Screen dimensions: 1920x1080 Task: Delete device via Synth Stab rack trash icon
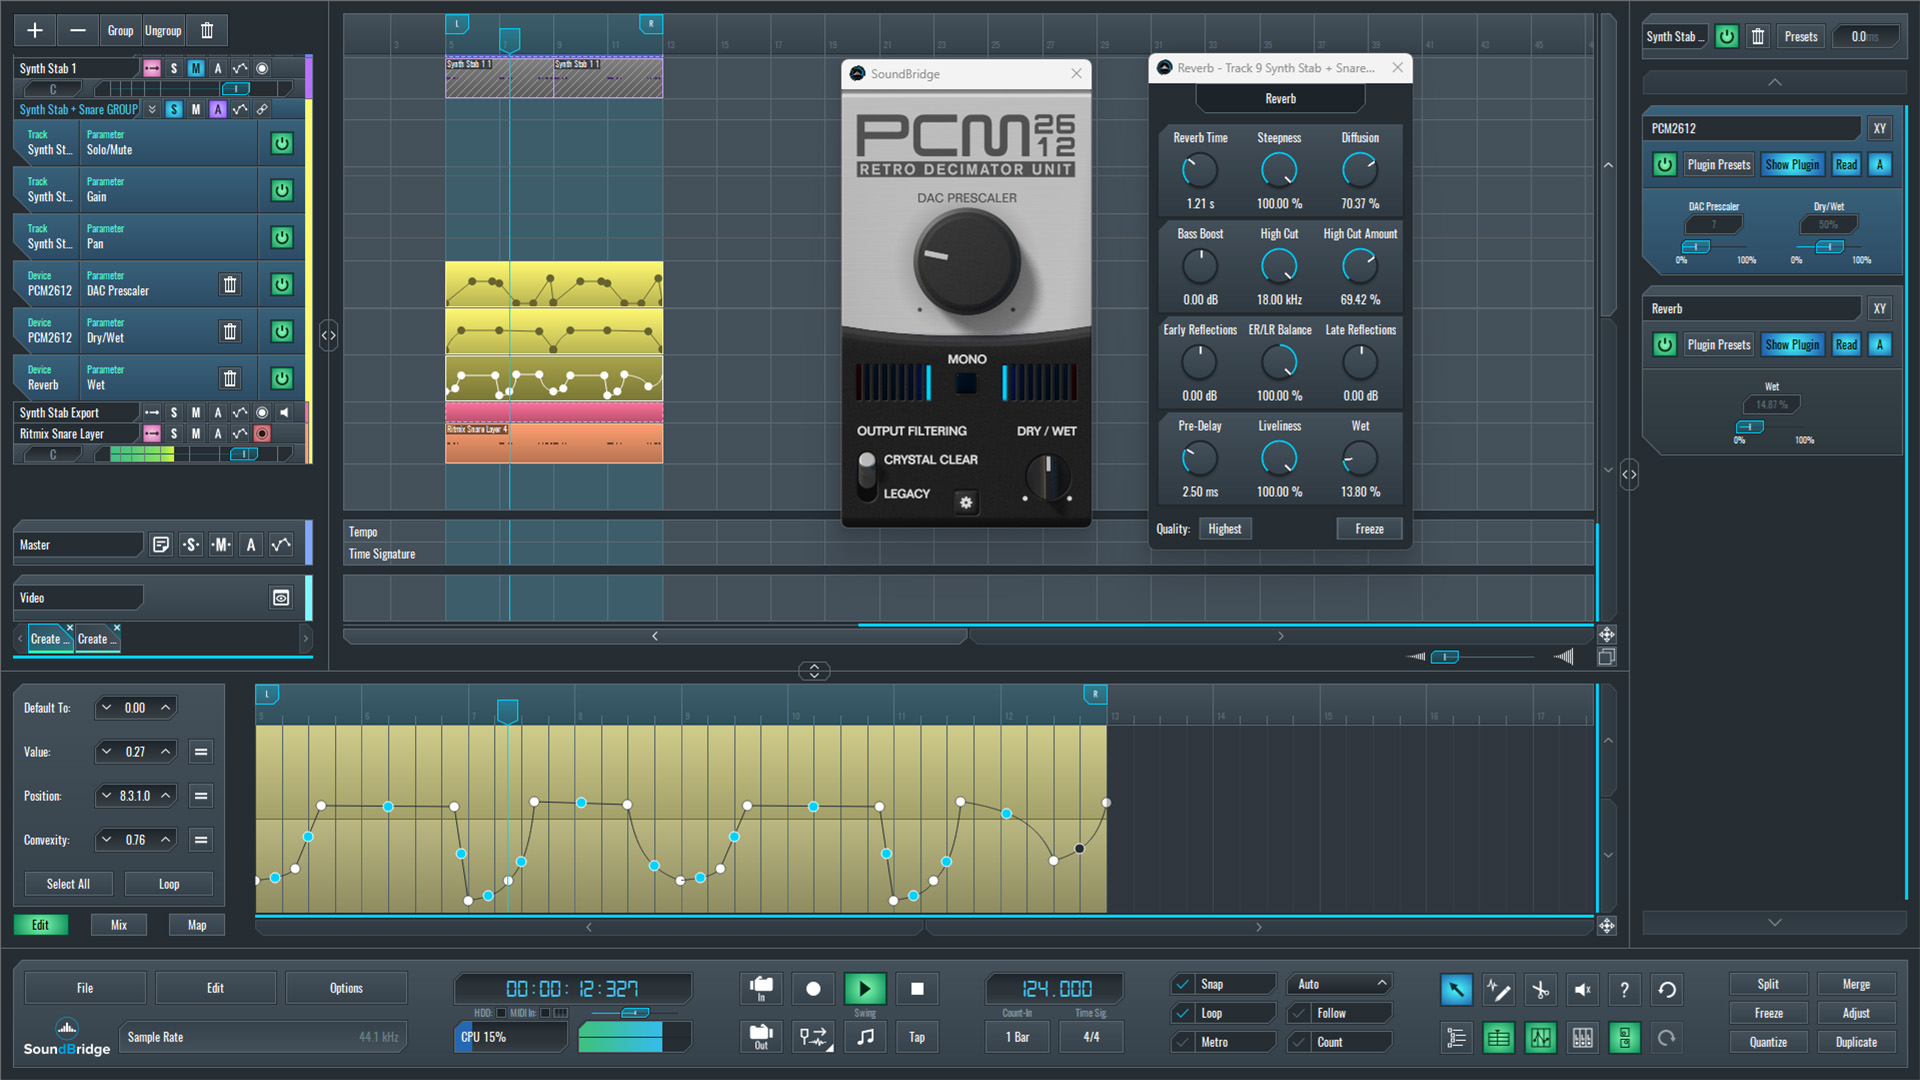point(1757,37)
